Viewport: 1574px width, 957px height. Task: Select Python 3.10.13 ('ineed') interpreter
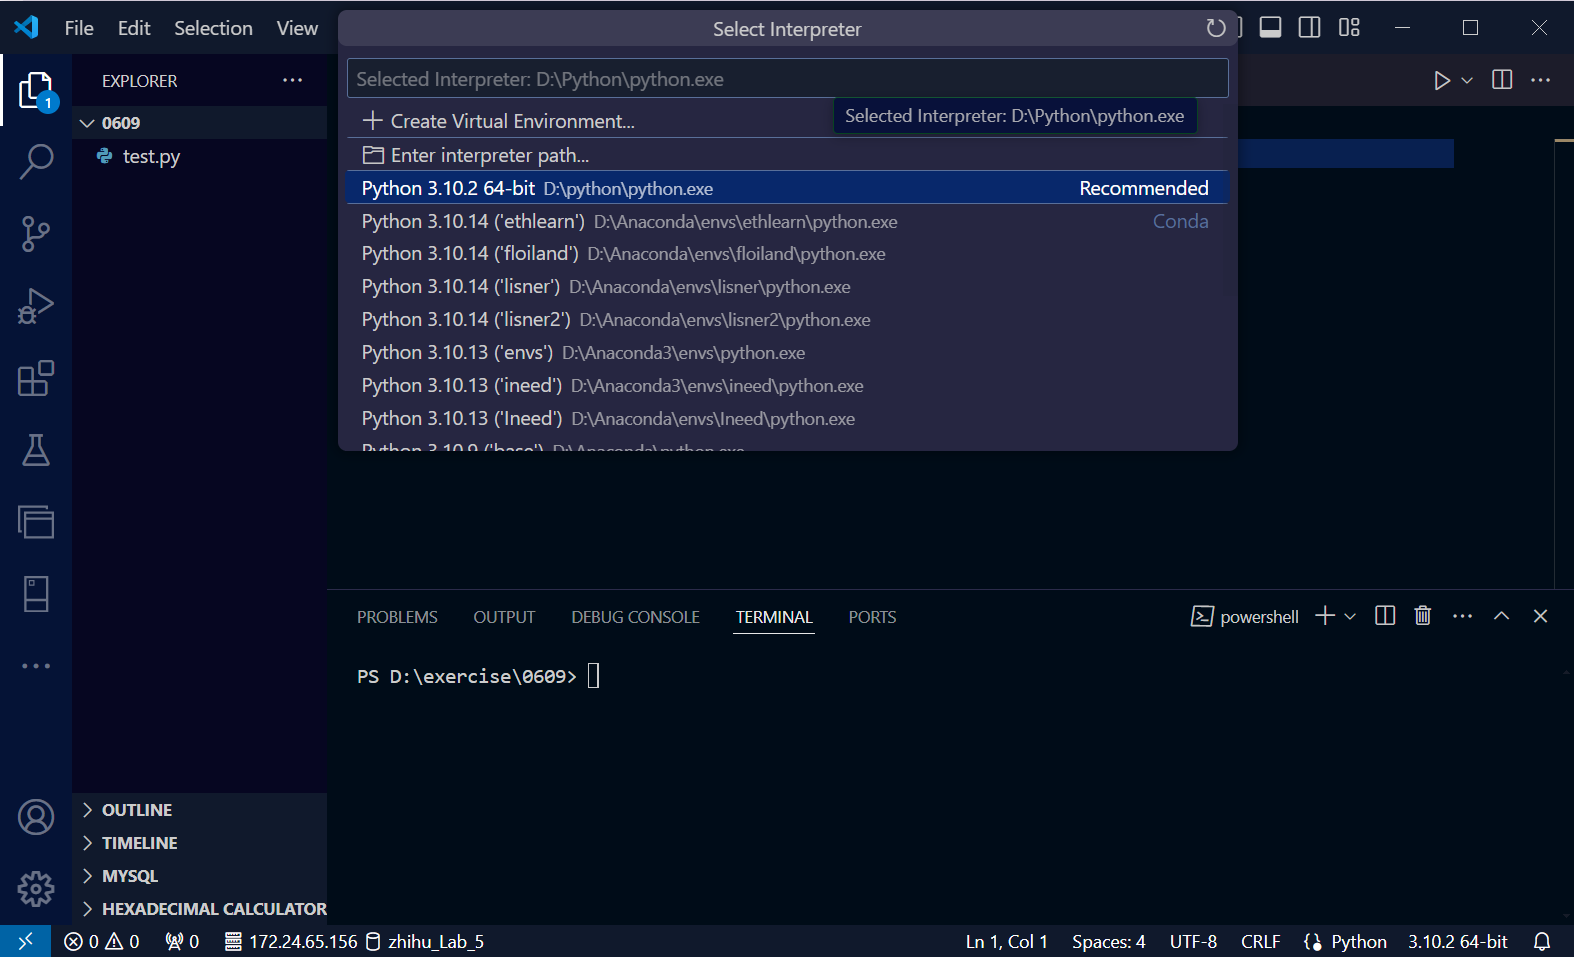coord(787,386)
